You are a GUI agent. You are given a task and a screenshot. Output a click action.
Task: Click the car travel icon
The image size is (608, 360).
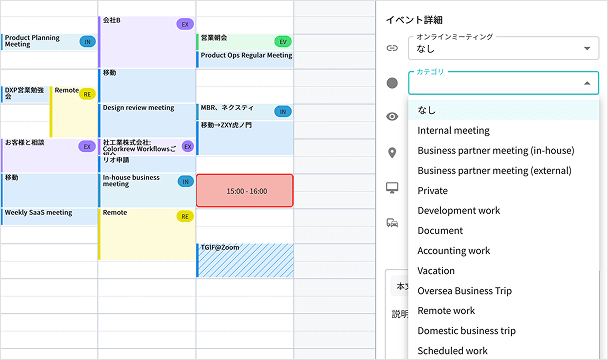pyautogui.click(x=392, y=223)
